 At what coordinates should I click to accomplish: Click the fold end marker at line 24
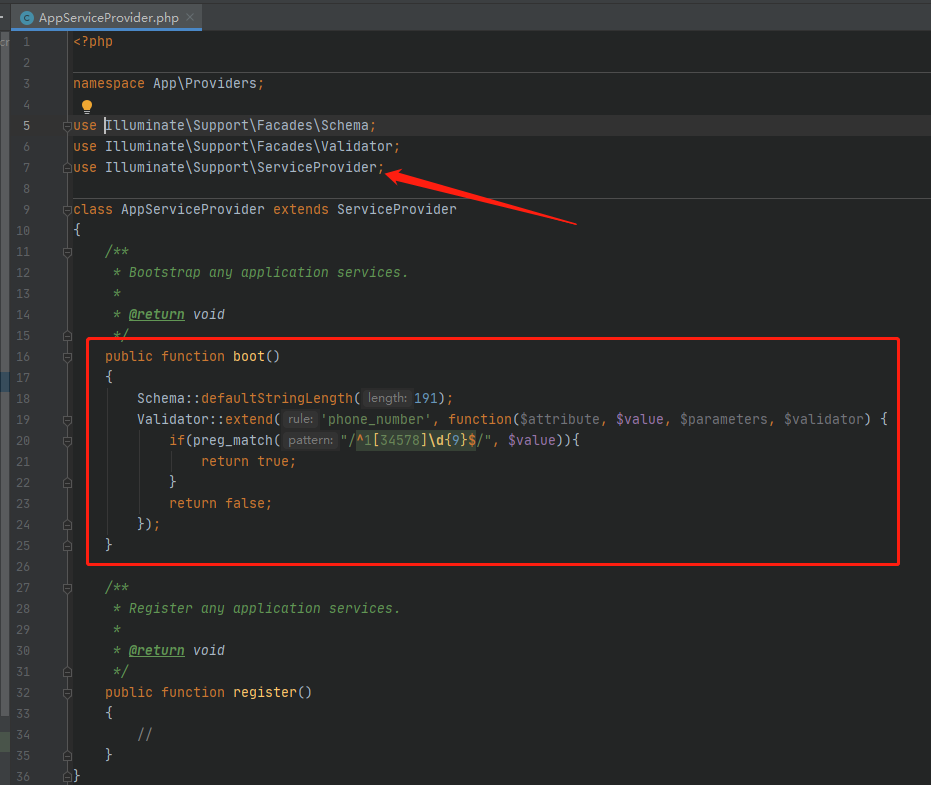pos(67,525)
